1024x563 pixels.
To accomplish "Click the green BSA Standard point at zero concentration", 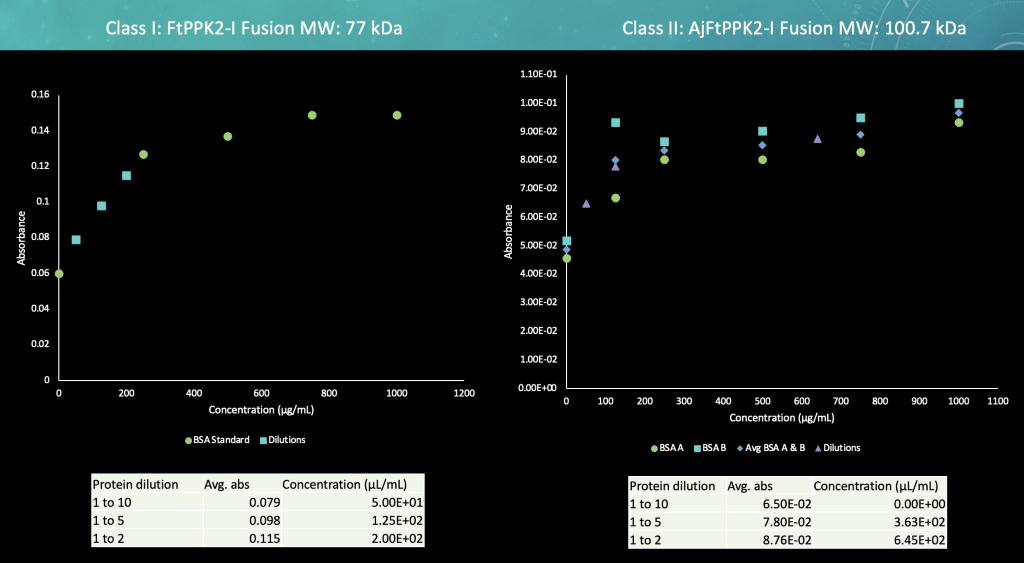I will (x=59, y=274).
